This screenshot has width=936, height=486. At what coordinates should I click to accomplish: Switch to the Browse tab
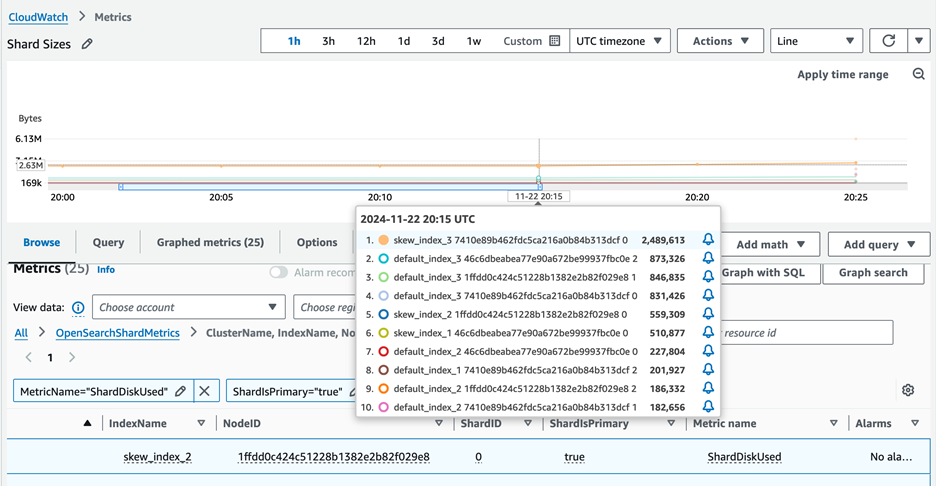(42, 242)
